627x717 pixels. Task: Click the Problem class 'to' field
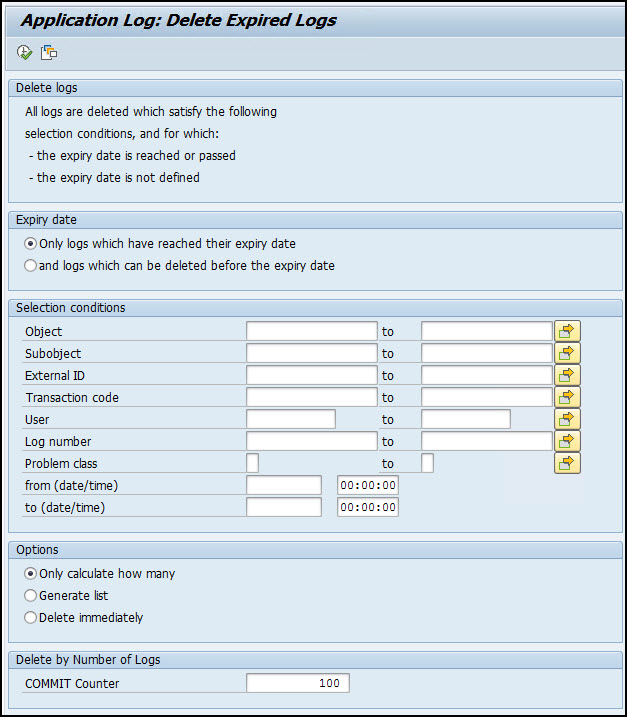click(x=427, y=463)
